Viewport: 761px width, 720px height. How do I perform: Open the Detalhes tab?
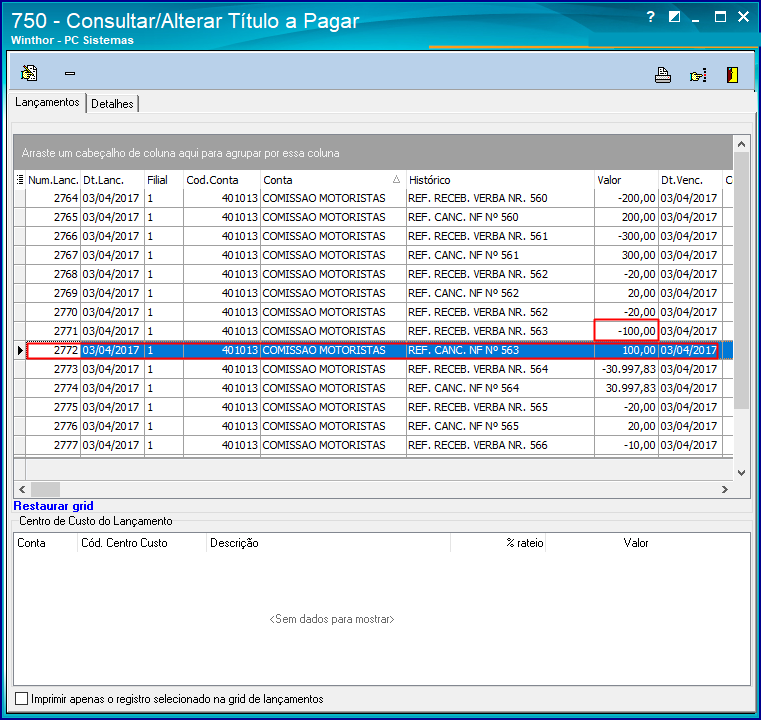pyautogui.click(x=112, y=104)
